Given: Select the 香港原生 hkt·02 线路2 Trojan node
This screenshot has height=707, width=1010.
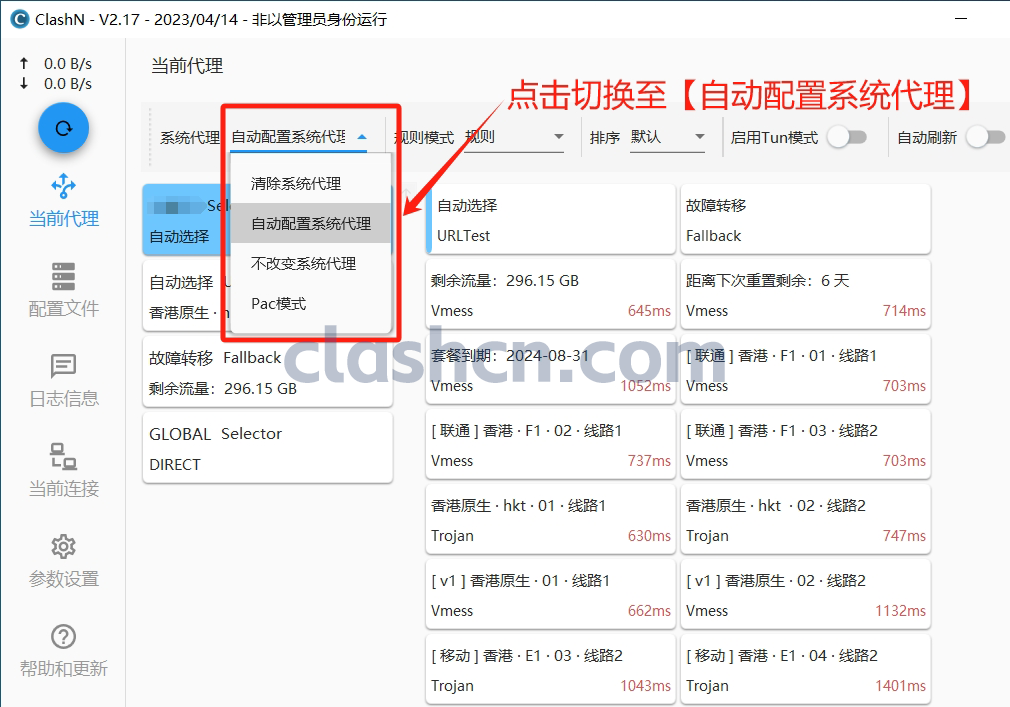Looking at the screenshot, I should 805,520.
